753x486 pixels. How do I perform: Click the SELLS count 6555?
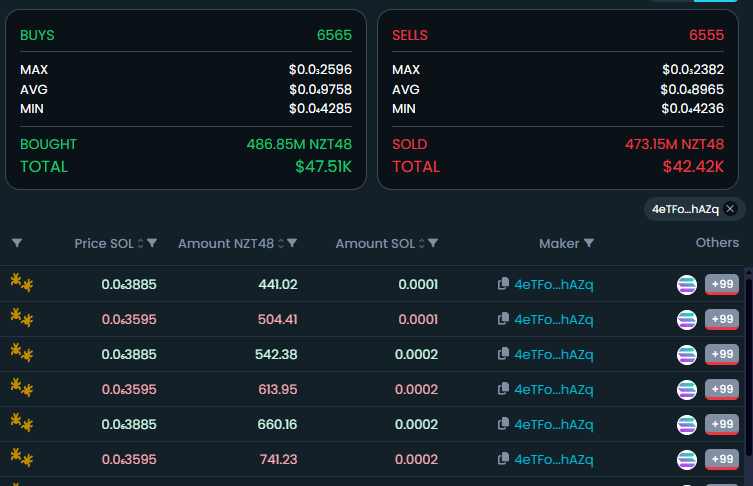point(706,35)
